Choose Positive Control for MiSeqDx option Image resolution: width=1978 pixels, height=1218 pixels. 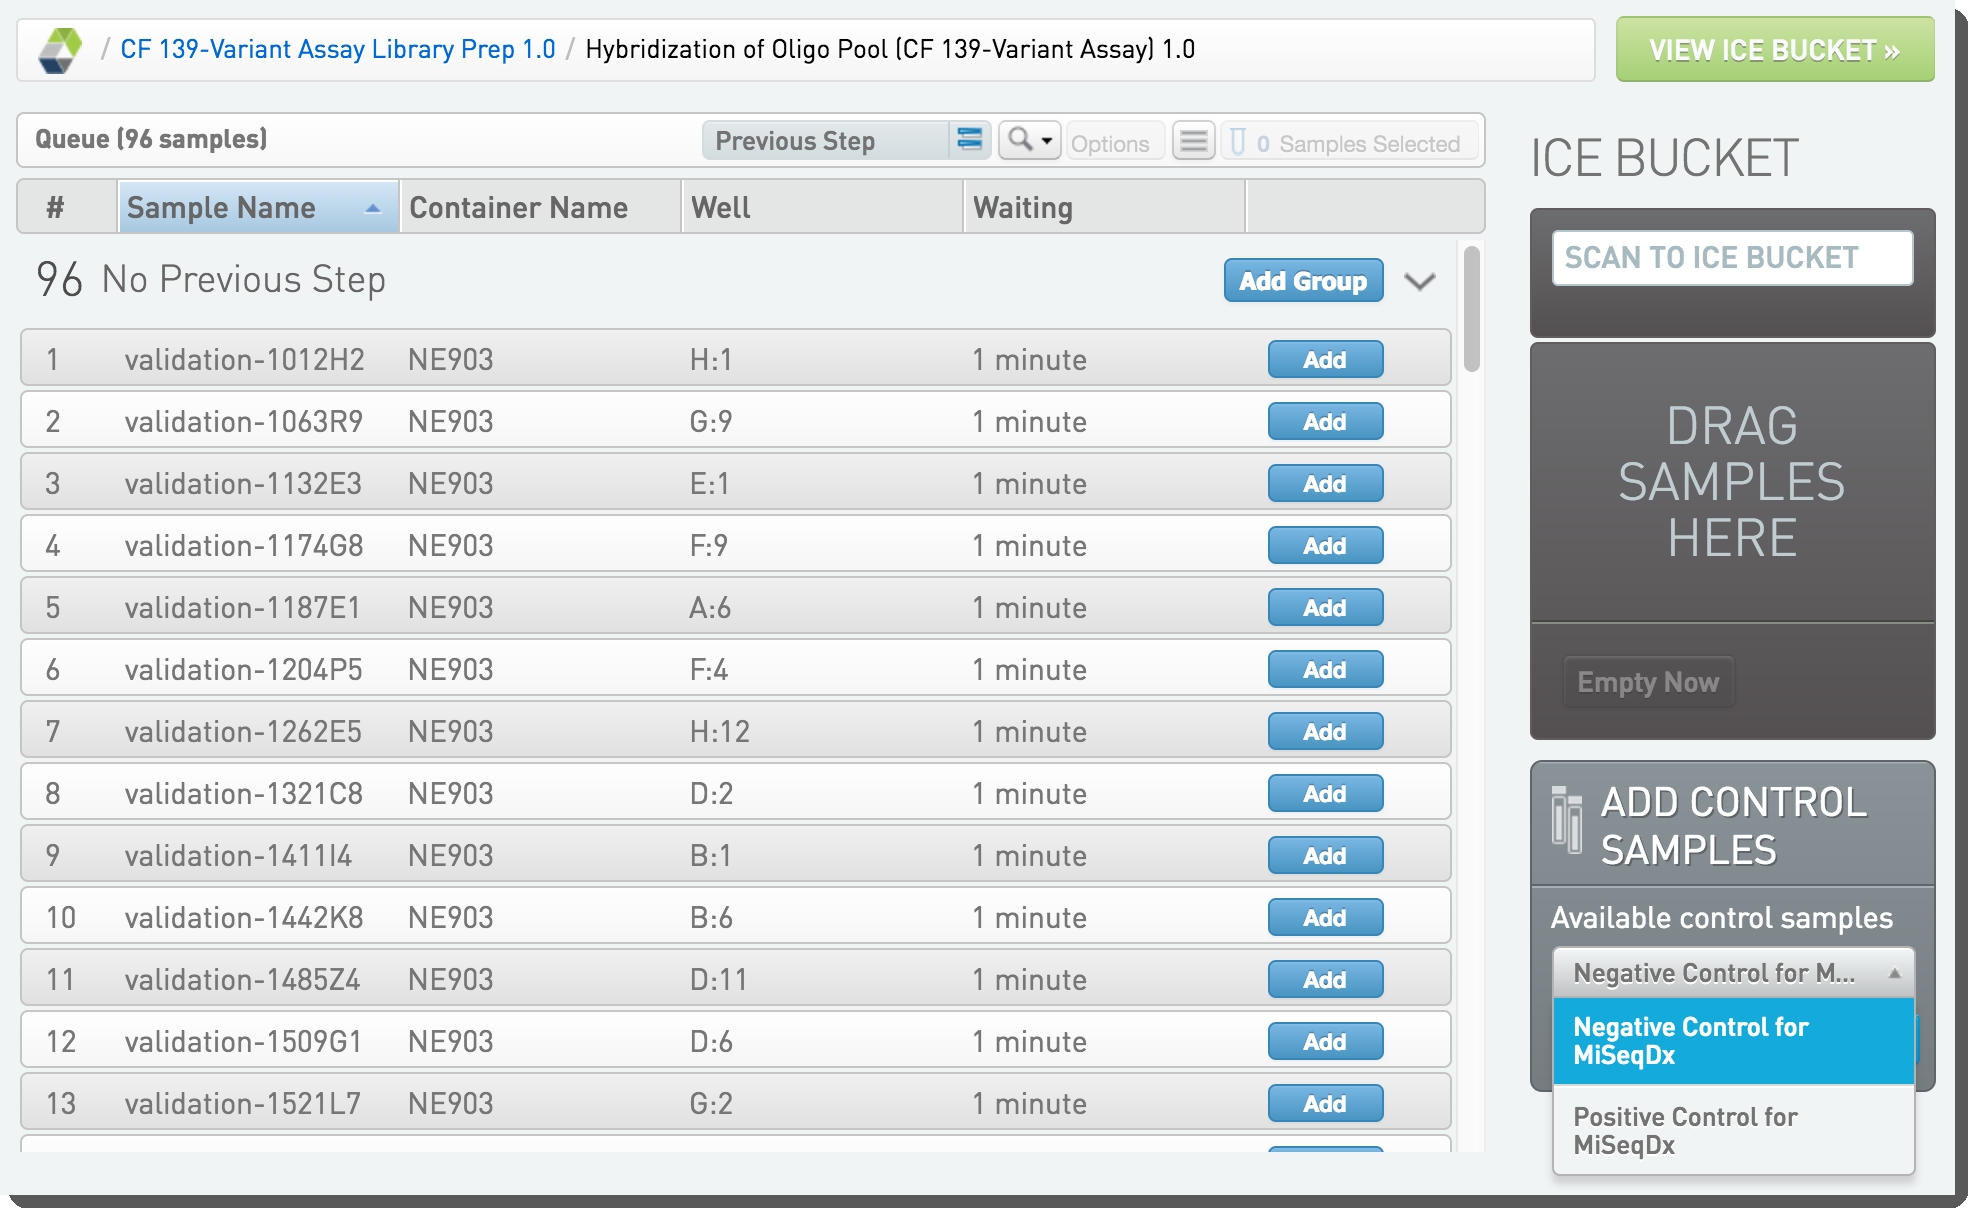pyautogui.click(x=1732, y=1130)
